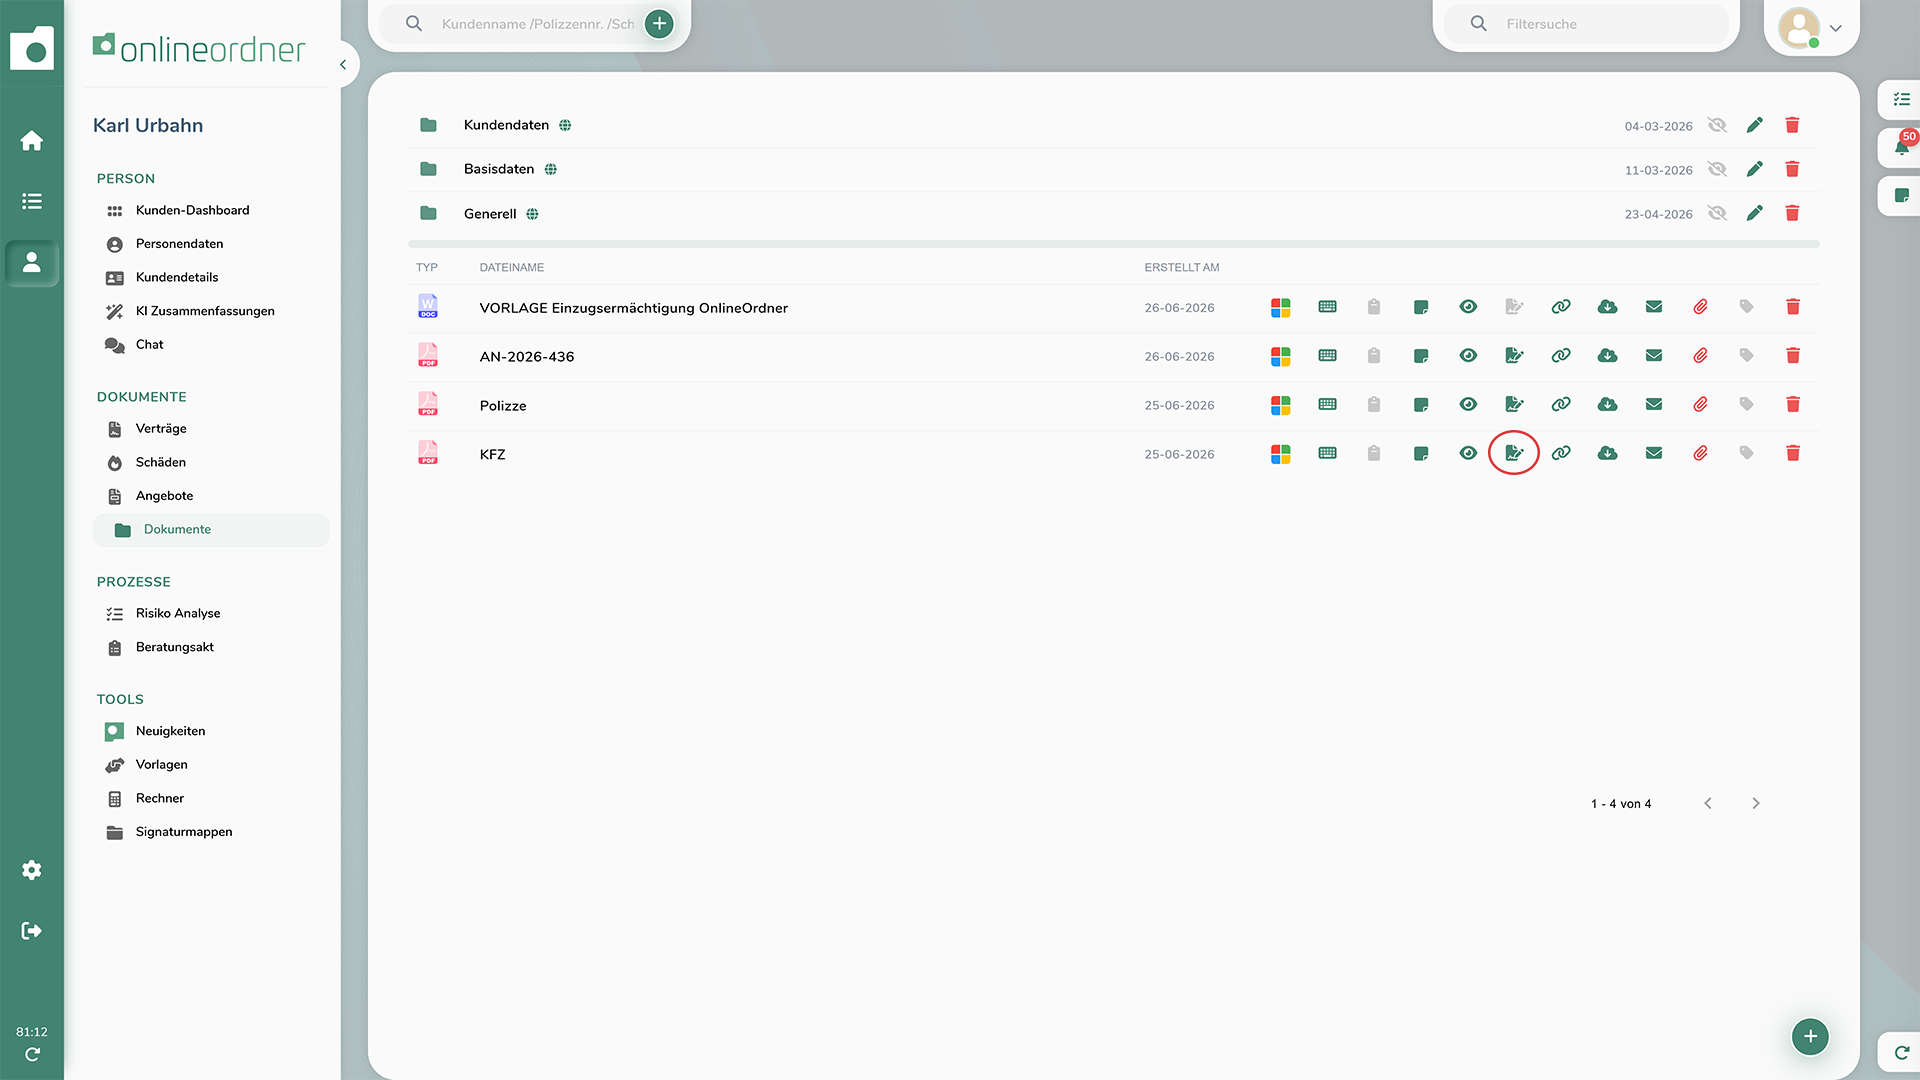This screenshot has height=1080, width=1920.
Task: Open the Chat section
Action: (x=149, y=345)
